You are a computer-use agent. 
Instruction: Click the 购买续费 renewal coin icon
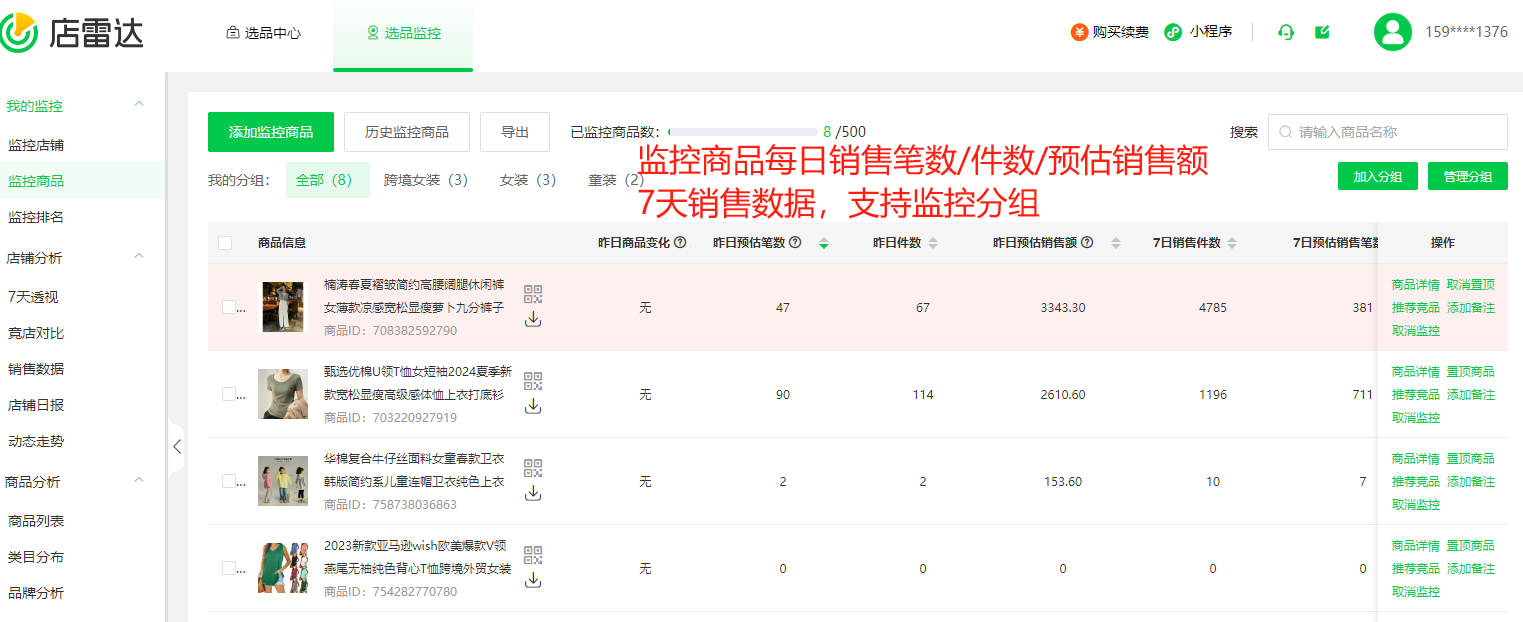(x=1078, y=31)
